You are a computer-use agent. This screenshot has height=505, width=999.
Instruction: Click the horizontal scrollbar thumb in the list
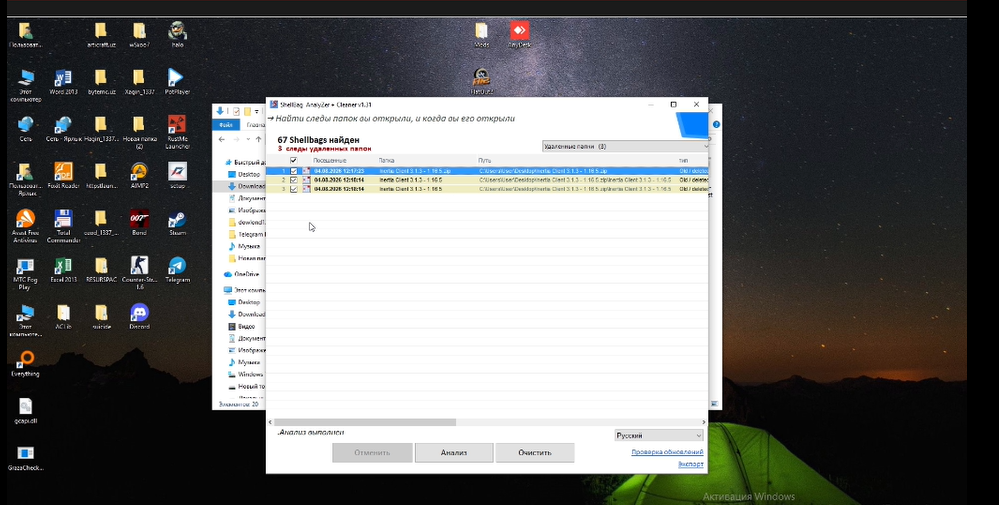(365, 422)
